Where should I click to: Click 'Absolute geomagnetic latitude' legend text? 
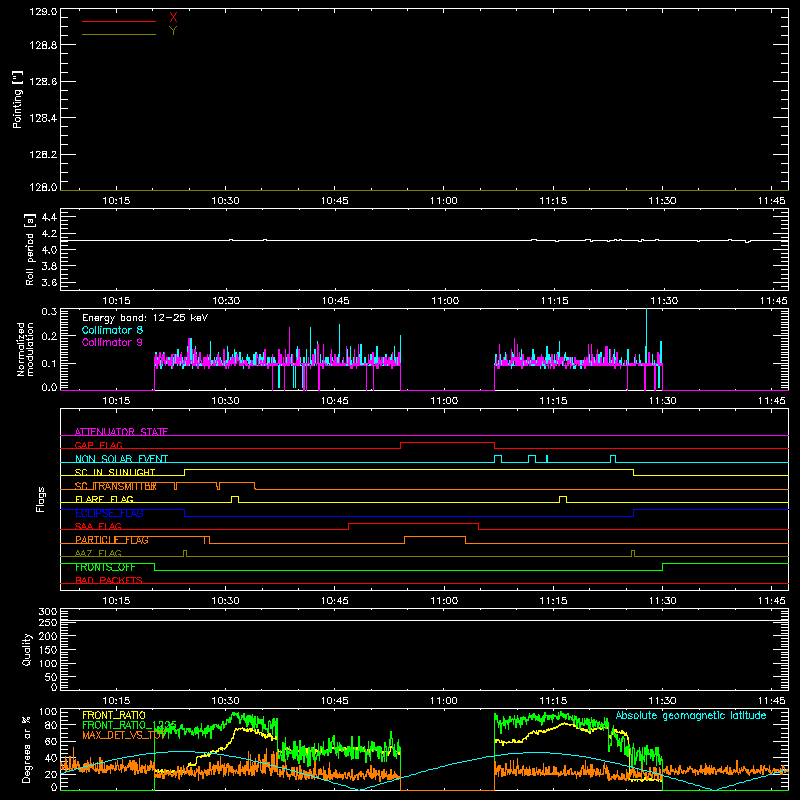click(x=691, y=715)
